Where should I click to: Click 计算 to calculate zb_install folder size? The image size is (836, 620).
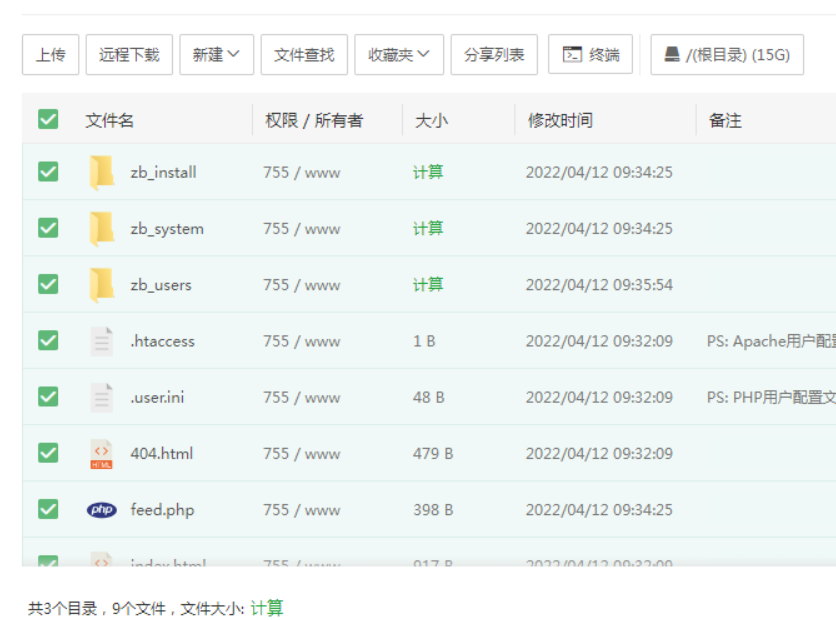429,171
